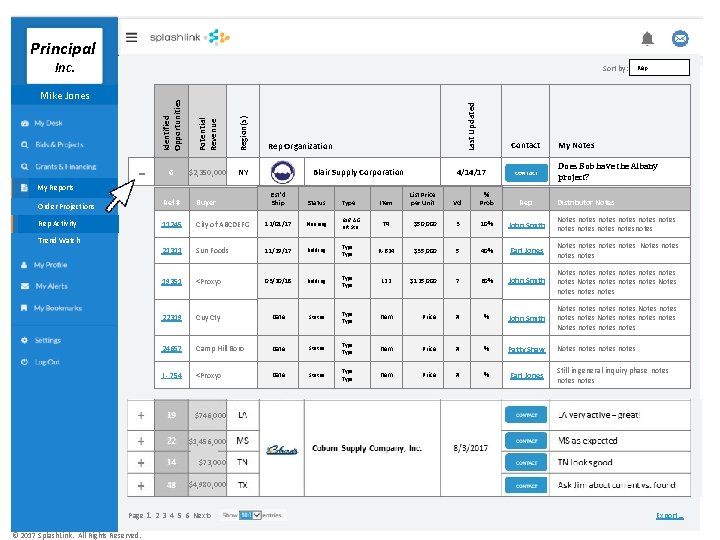This screenshot has height=540, width=720.
Task: Click the Export link
Action: click(670, 516)
